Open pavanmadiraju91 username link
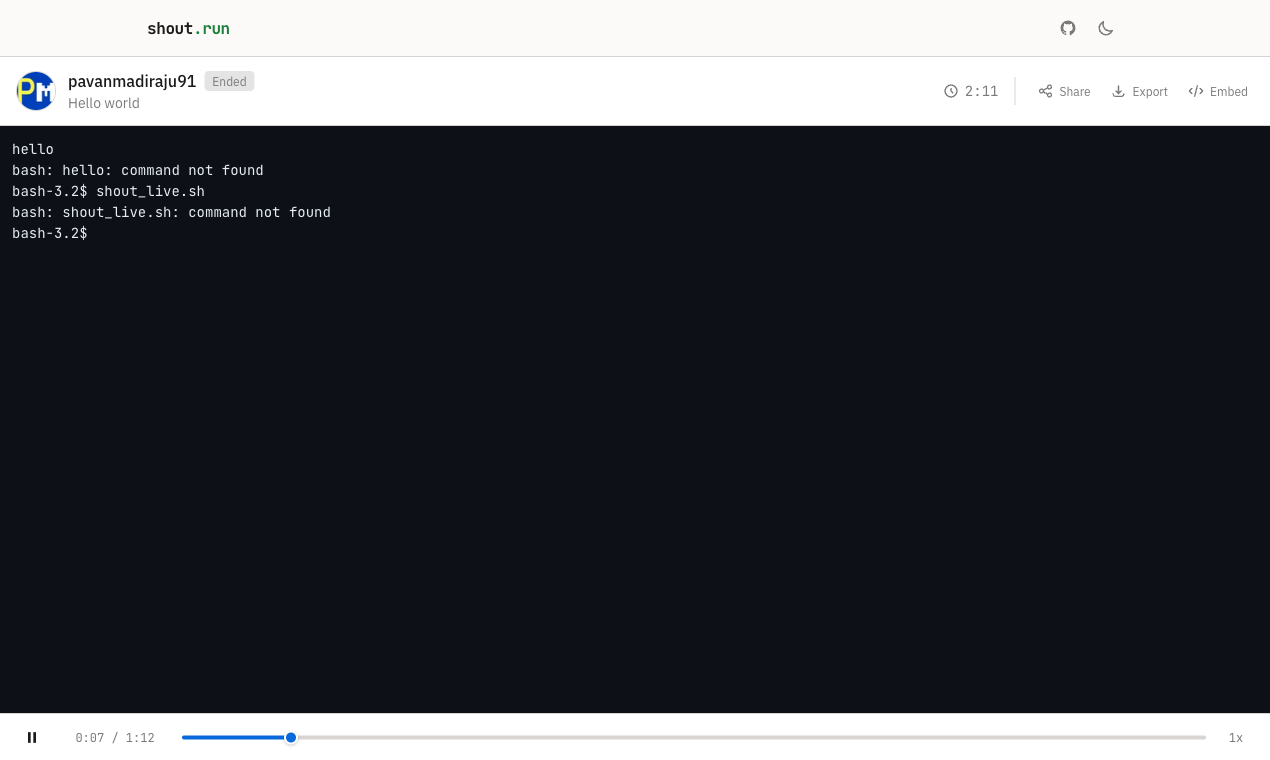1270x760 pixels. point(132,81)
